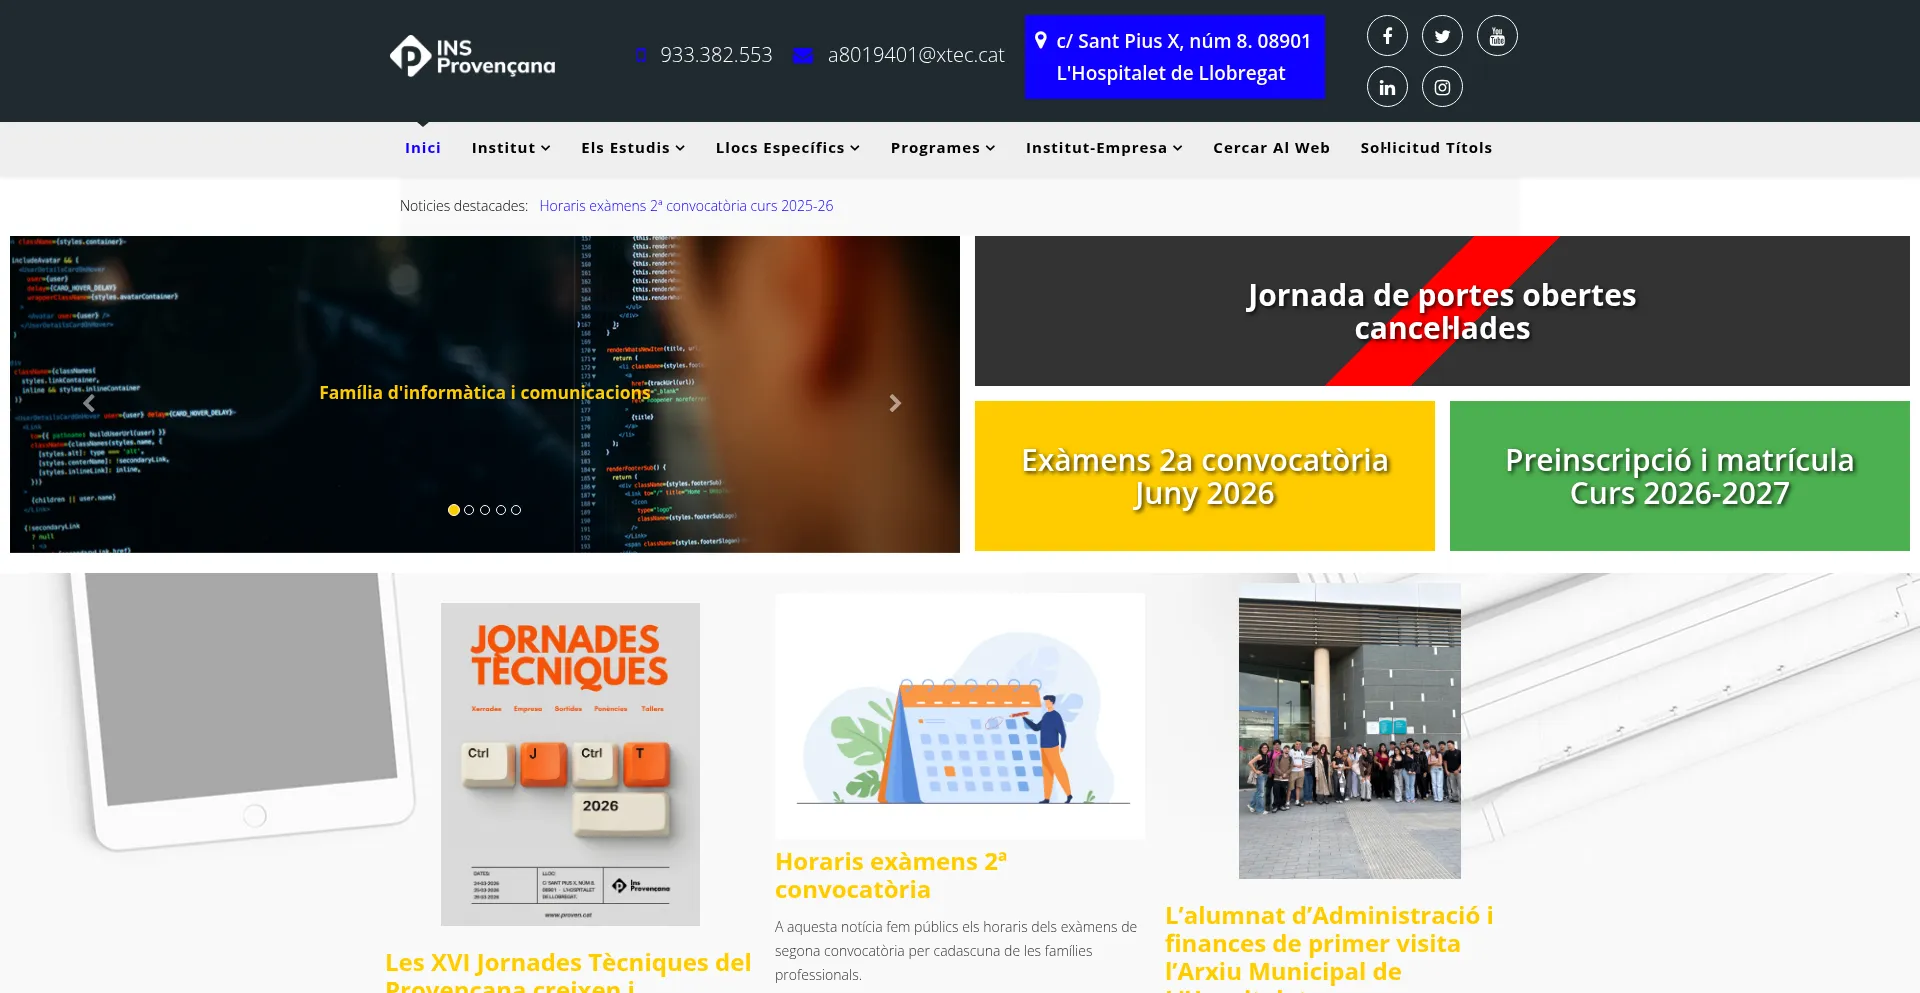Open the YouTube social icon
Viewport: 1920px width, 993px height.
point(1497,36)
